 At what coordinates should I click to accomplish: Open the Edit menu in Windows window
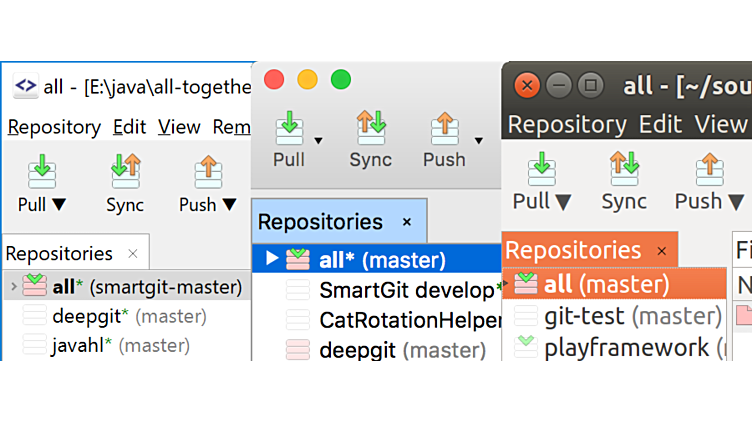tap(129, 127)
